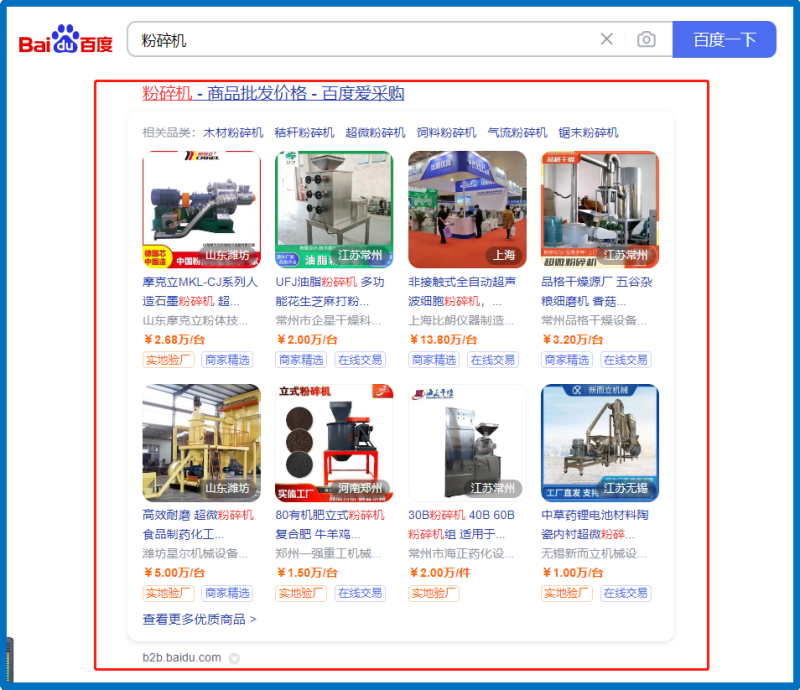Image resolution: width=800 pixels, height=690 pixels.
Task: Expand 查看更多优质商品 listing
Action: coord(199,619)
